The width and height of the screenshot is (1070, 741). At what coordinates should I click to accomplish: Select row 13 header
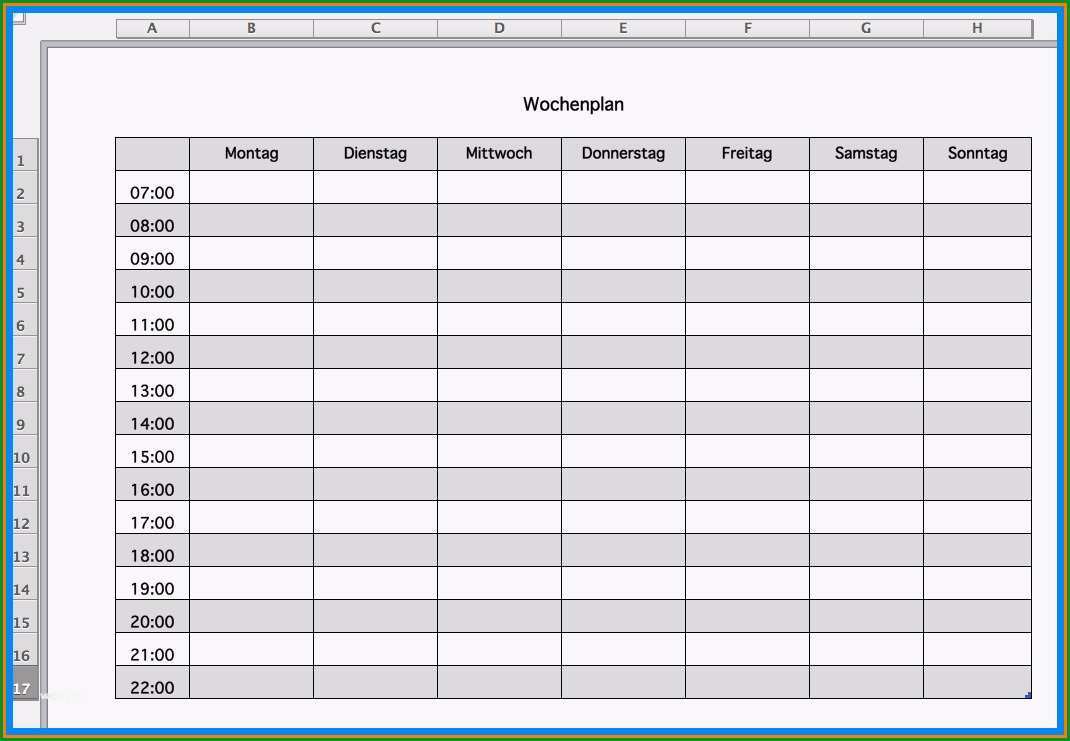[25, 550]
